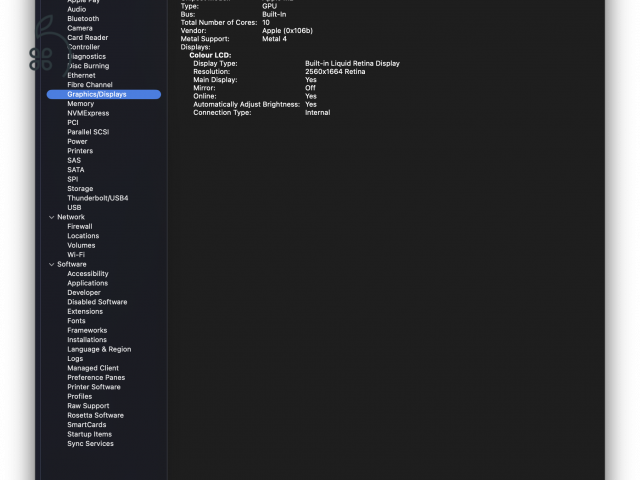Select Profiles under Software
This screenshot has width=640, height=480.
pyautogui.click(x=80, y=396)
